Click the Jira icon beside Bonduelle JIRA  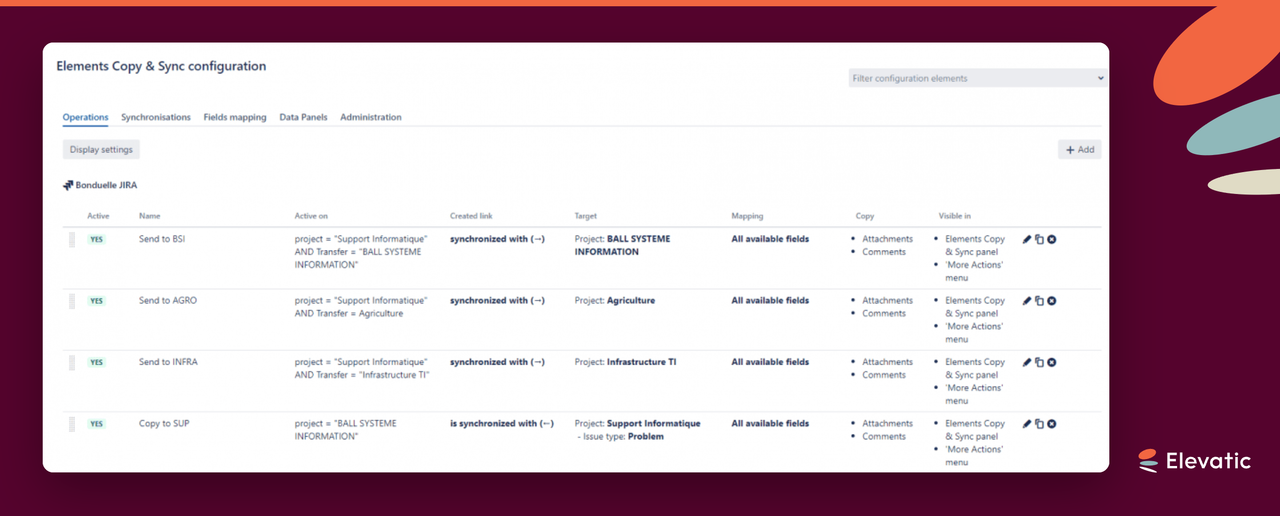68,185
